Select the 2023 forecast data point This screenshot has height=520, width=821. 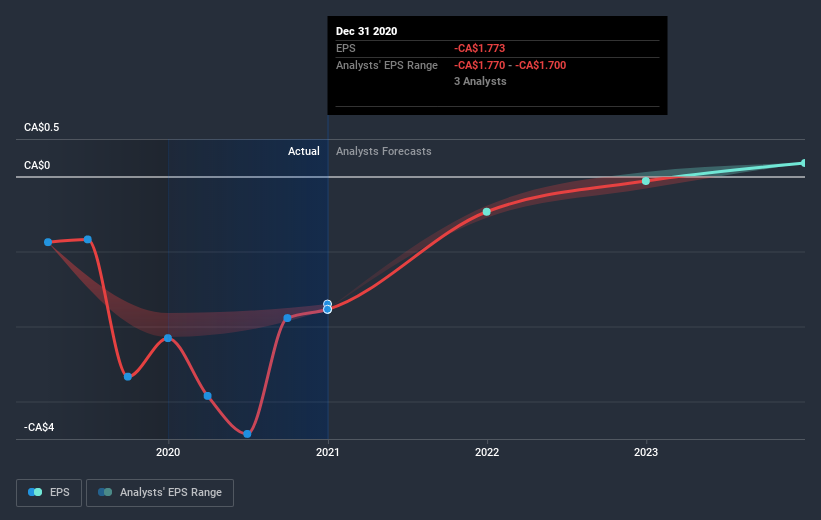tap(646, 181)
